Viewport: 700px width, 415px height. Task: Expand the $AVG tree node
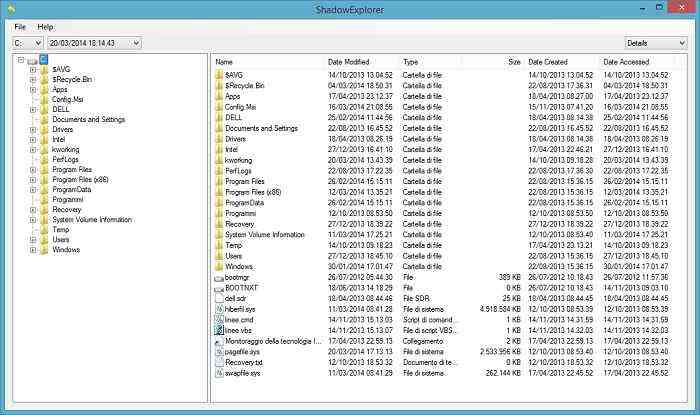33,70
